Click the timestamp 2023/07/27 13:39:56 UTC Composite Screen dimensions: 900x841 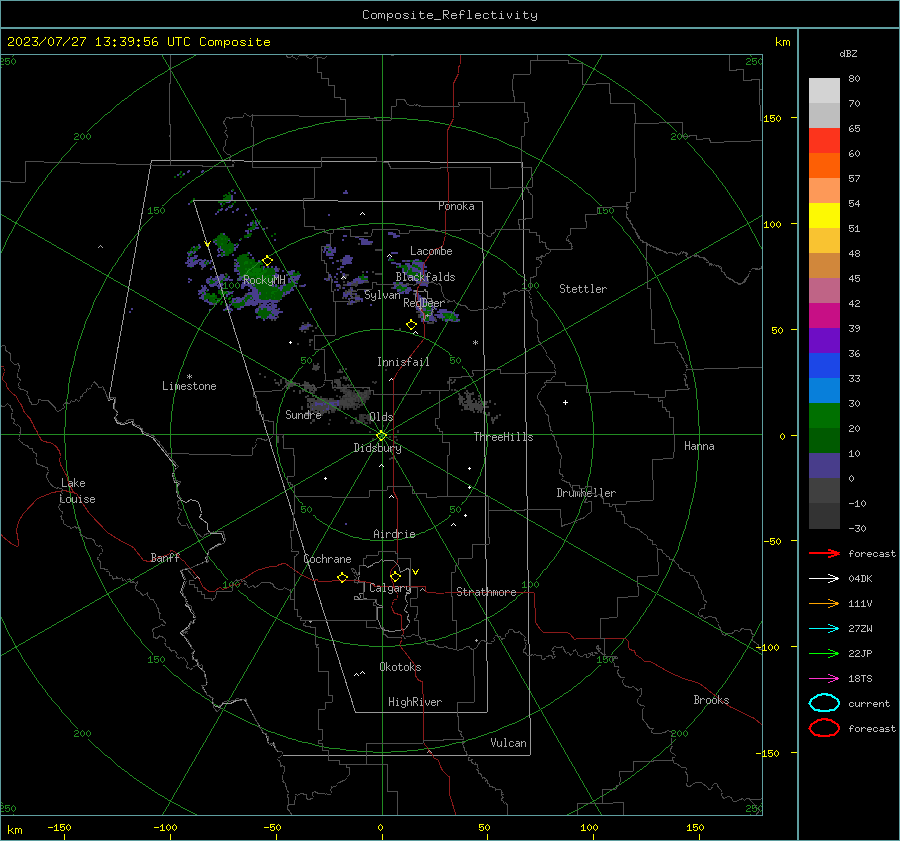[x=138, y=42]
